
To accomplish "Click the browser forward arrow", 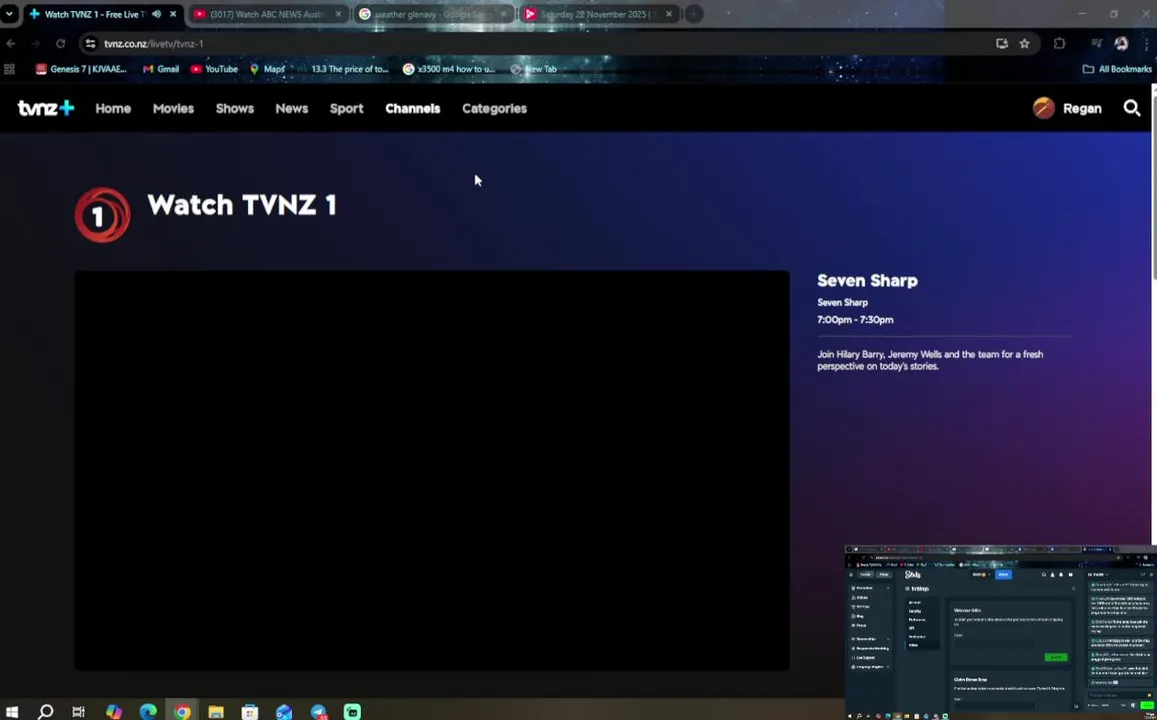I will point(35,44).
